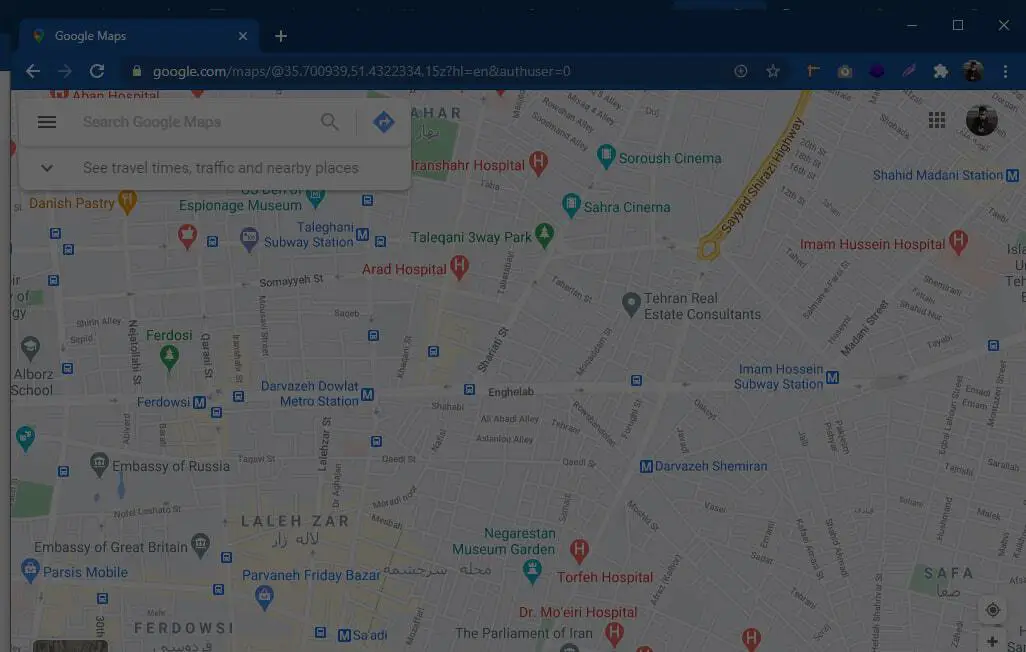Open a new browser tab
Viewport: 1026px width, 652px height.
281,36
